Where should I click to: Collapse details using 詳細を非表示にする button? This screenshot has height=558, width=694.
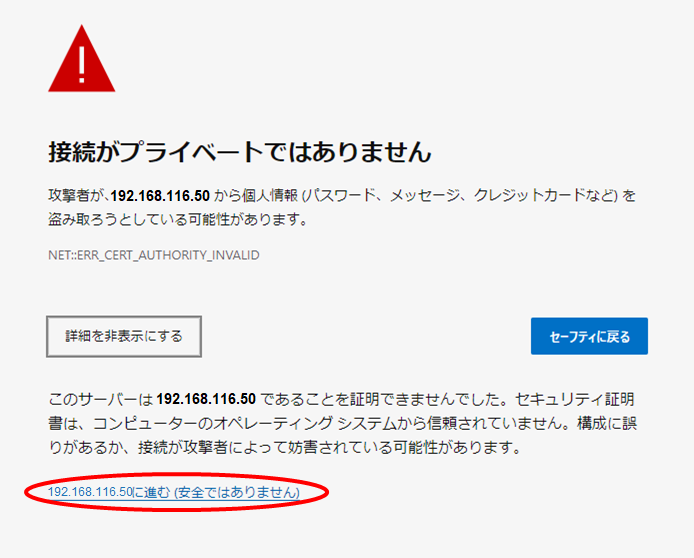(x=124, y=336)
